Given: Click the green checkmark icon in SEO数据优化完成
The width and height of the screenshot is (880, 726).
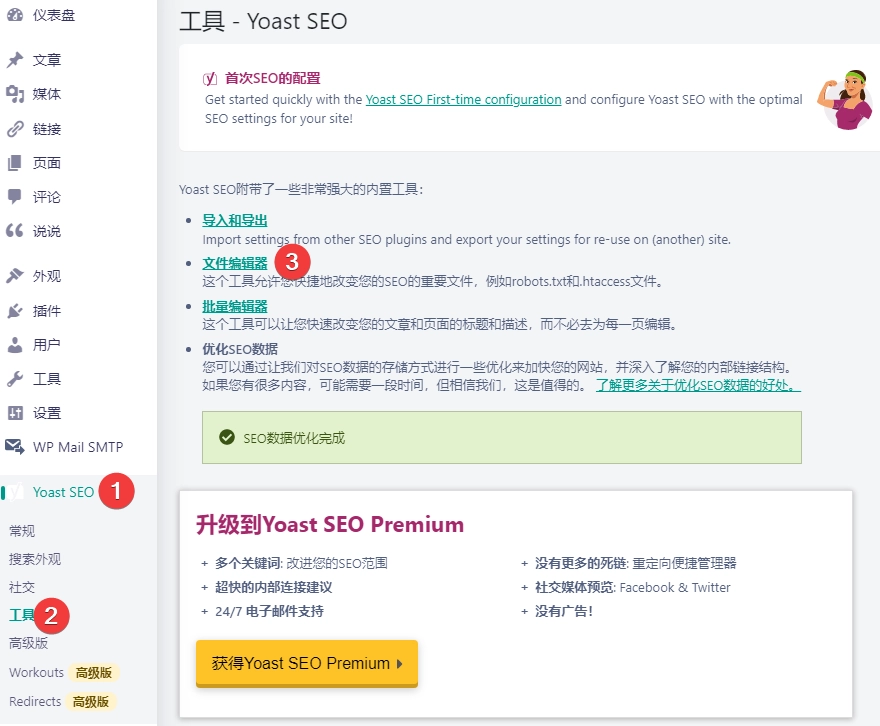Looking at the screenshot, I should [227, 437].
